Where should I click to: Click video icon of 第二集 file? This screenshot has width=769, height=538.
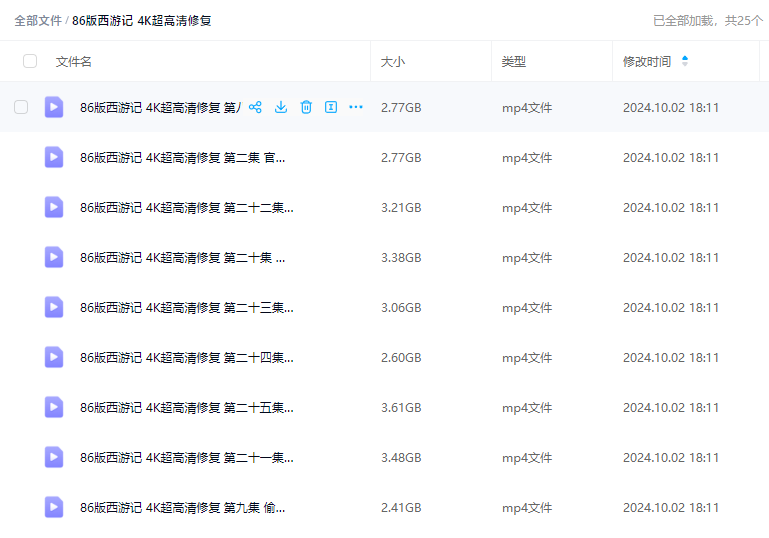click(x=54, y=157)
